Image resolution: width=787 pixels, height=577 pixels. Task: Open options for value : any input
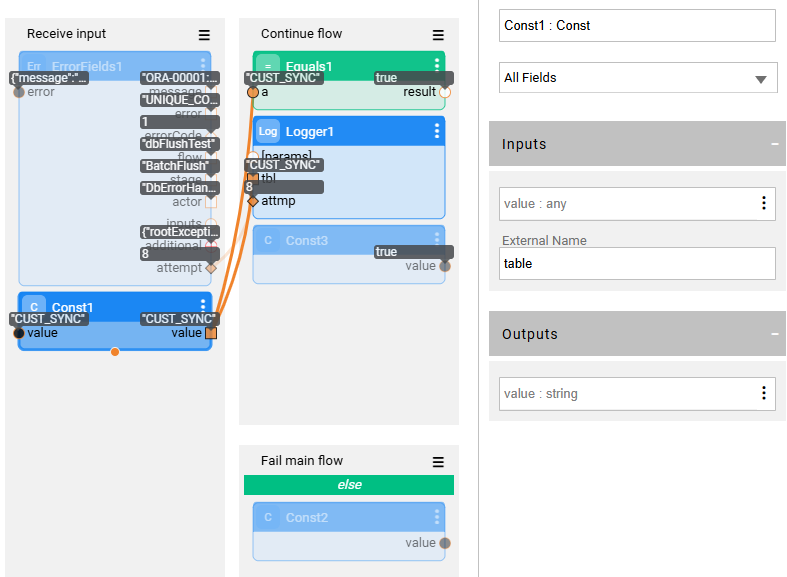(x=763, y=204)
